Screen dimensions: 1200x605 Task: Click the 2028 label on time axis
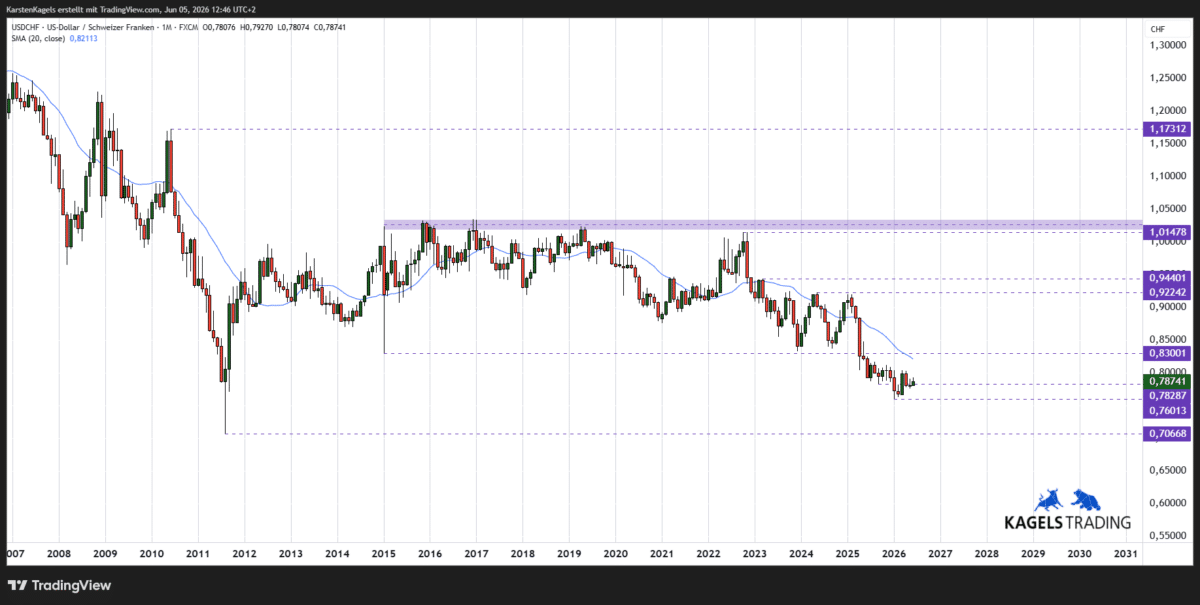987,553
